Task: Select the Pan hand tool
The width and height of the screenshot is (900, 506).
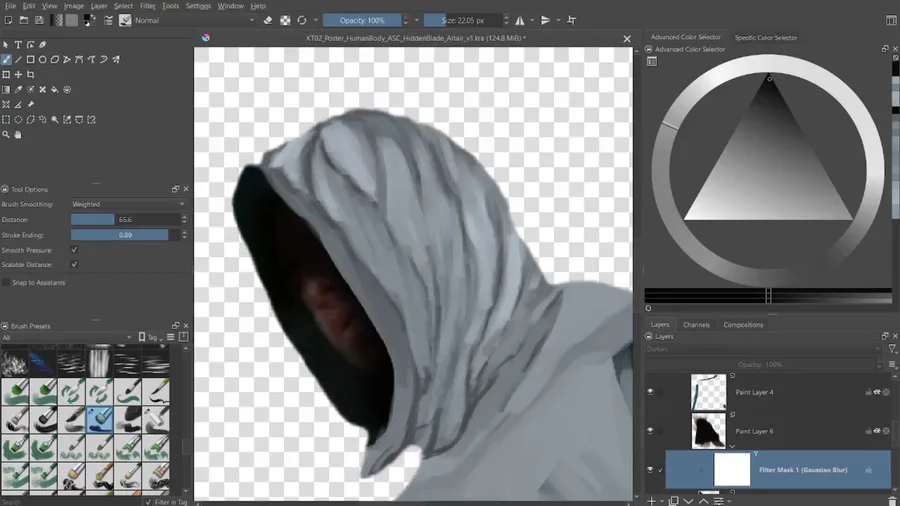Action: point(18,134)
